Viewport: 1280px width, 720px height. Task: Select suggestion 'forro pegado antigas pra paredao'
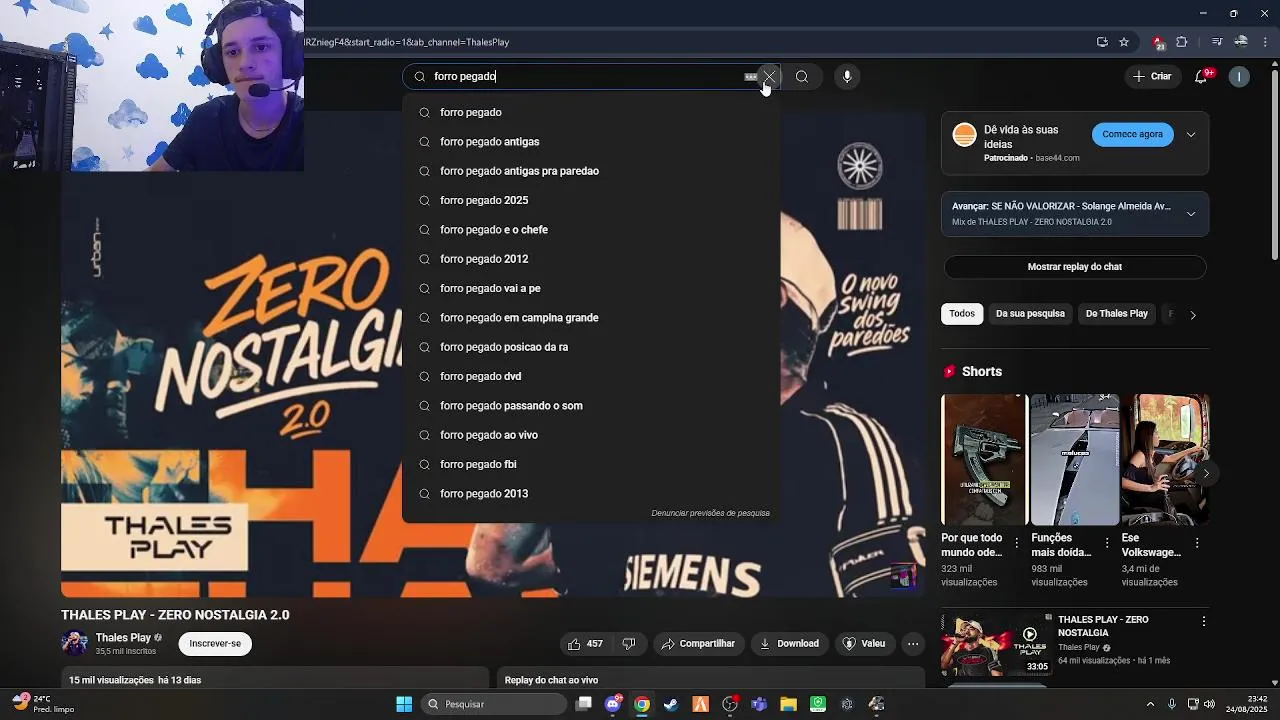click(x=590, y=171)
